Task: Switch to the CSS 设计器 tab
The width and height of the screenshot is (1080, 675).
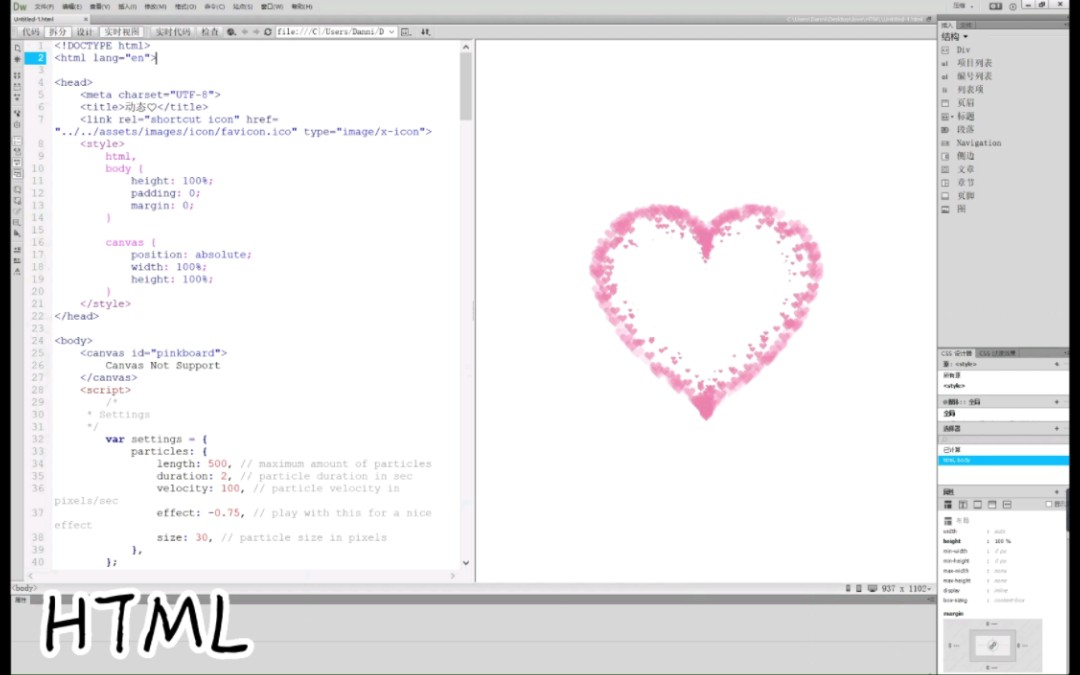Action: pyautogui.click(x=957, y=353)
